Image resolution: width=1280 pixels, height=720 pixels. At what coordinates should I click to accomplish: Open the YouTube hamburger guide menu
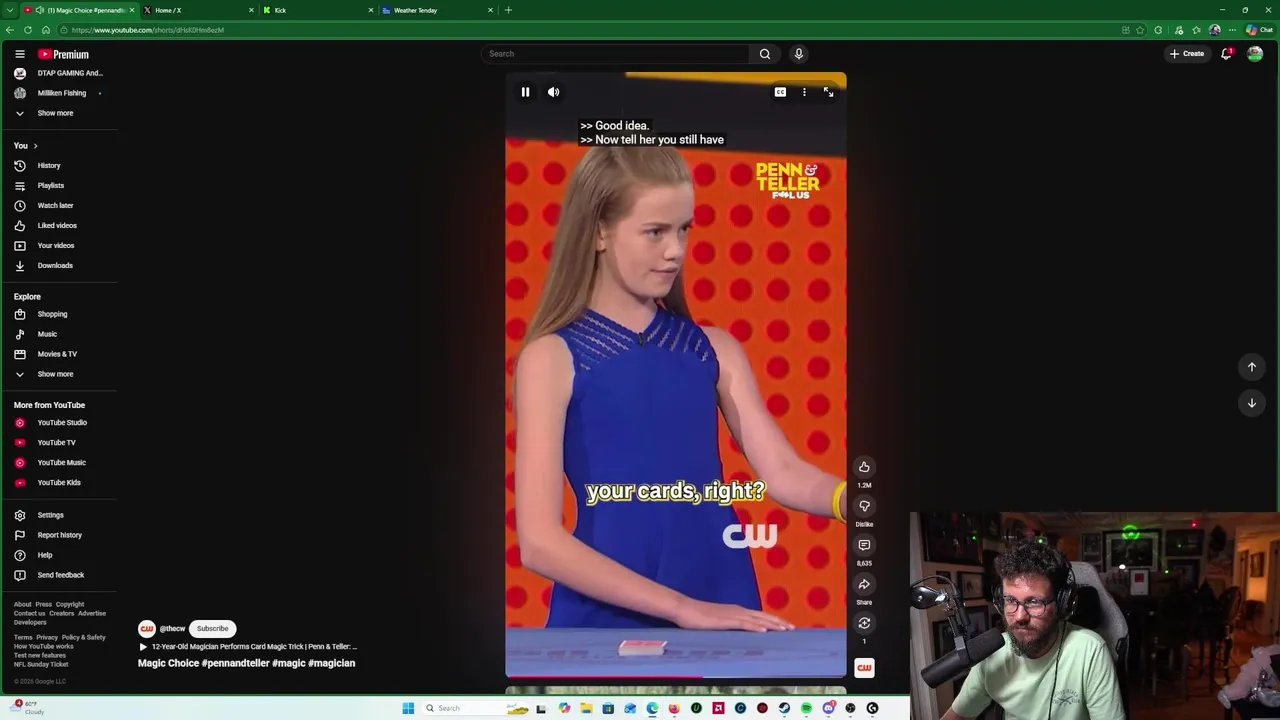point(19,54)
